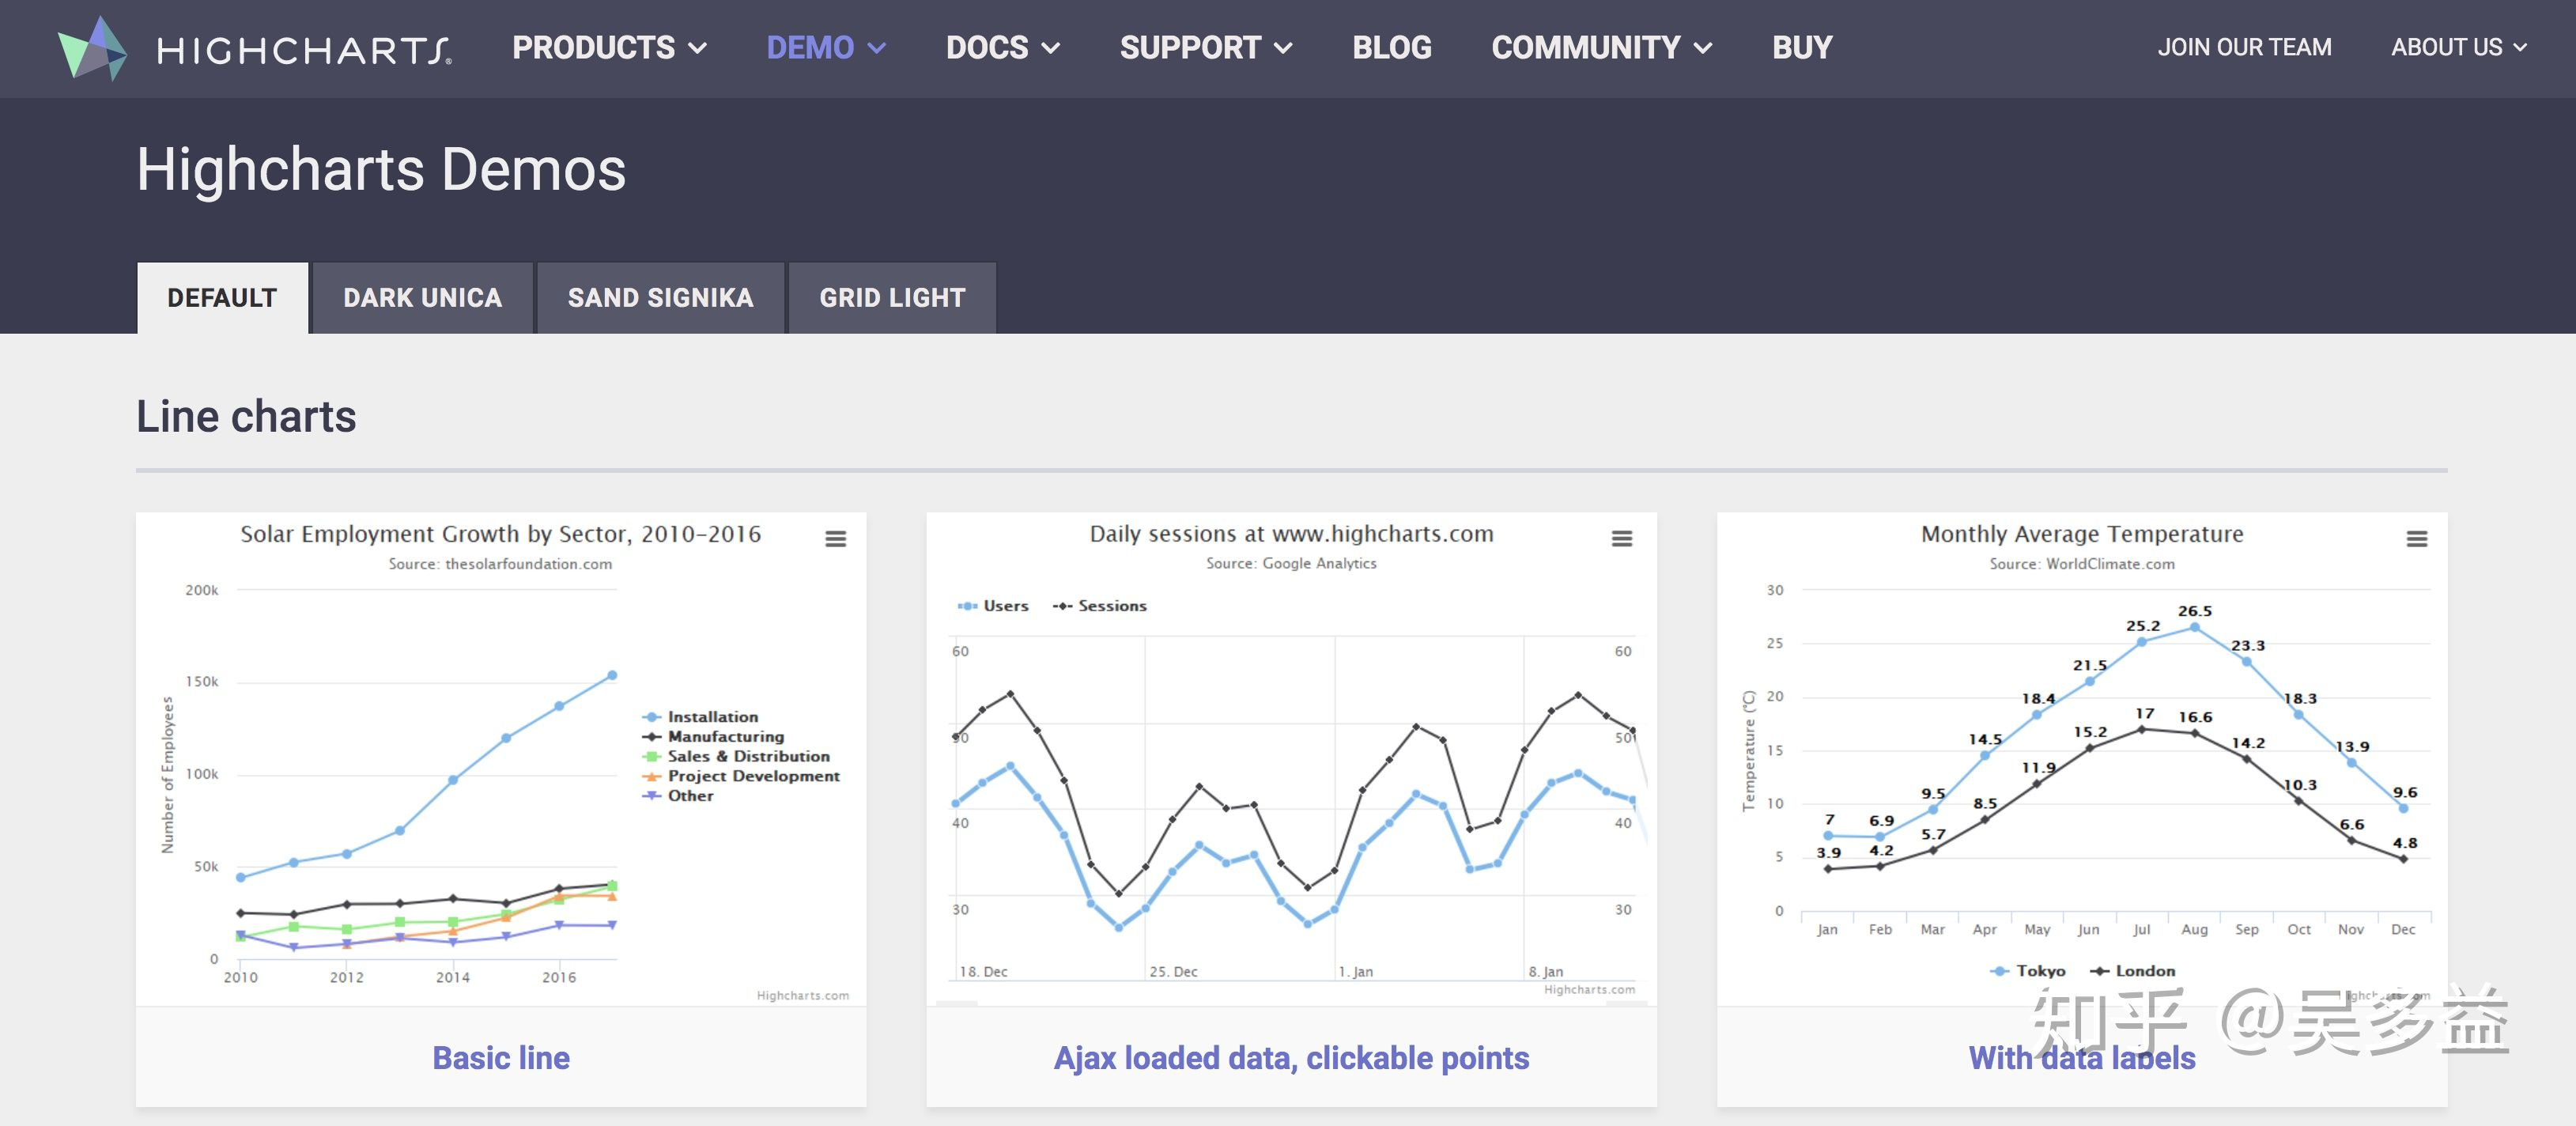Open the Monthly Average Temperature chart menu

click(2417, 539)
